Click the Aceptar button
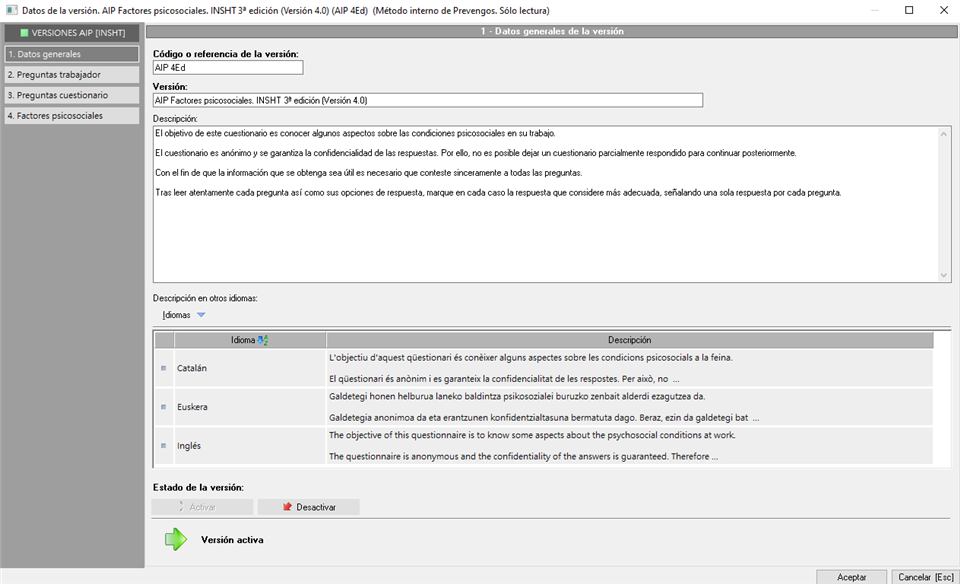The image size is (960, 584). click(851, 577)
